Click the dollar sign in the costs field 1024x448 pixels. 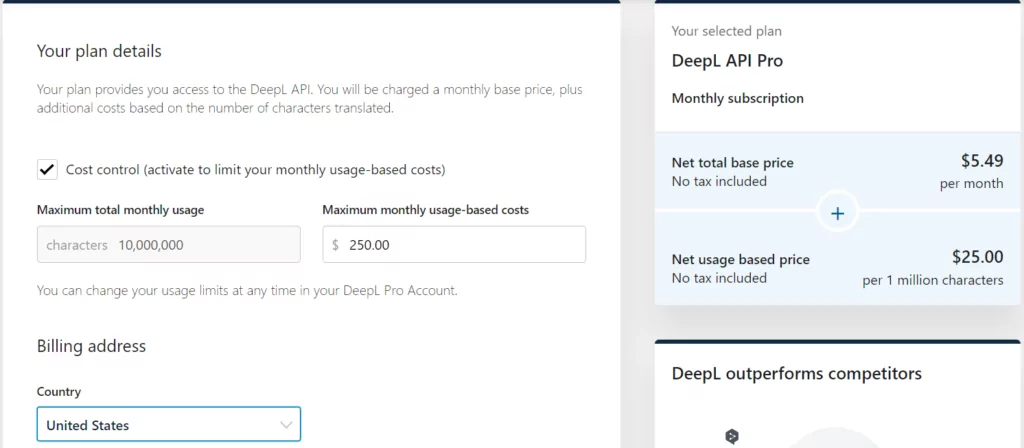coord(336,245)
